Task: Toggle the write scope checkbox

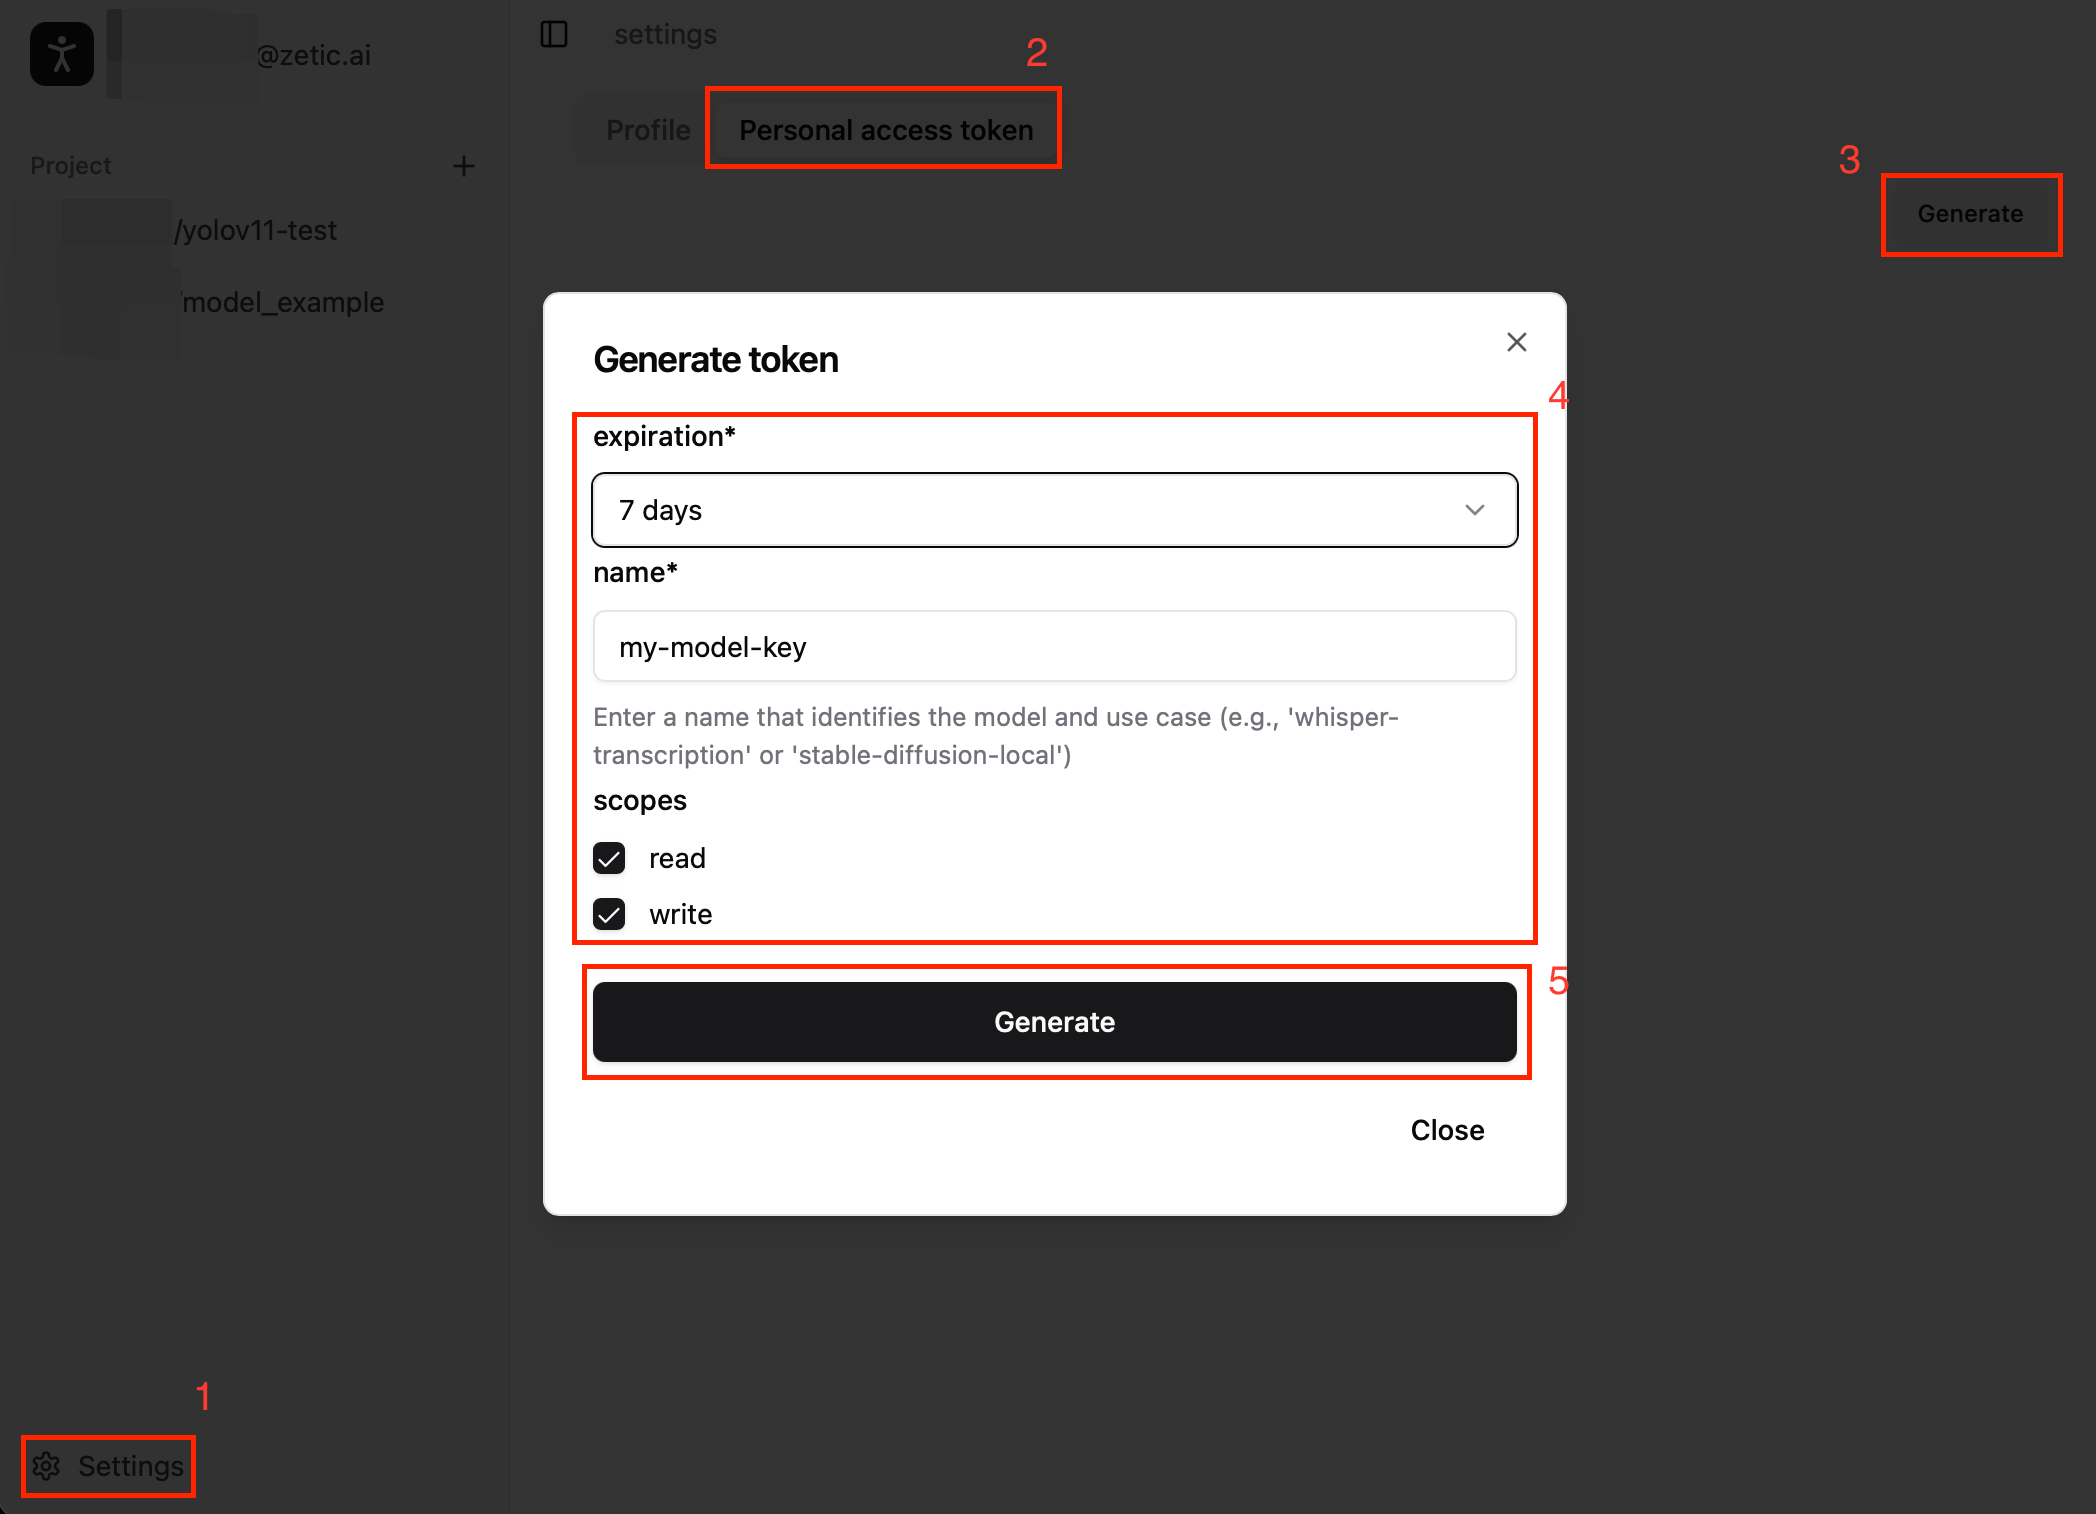Action: pos(609,914)
